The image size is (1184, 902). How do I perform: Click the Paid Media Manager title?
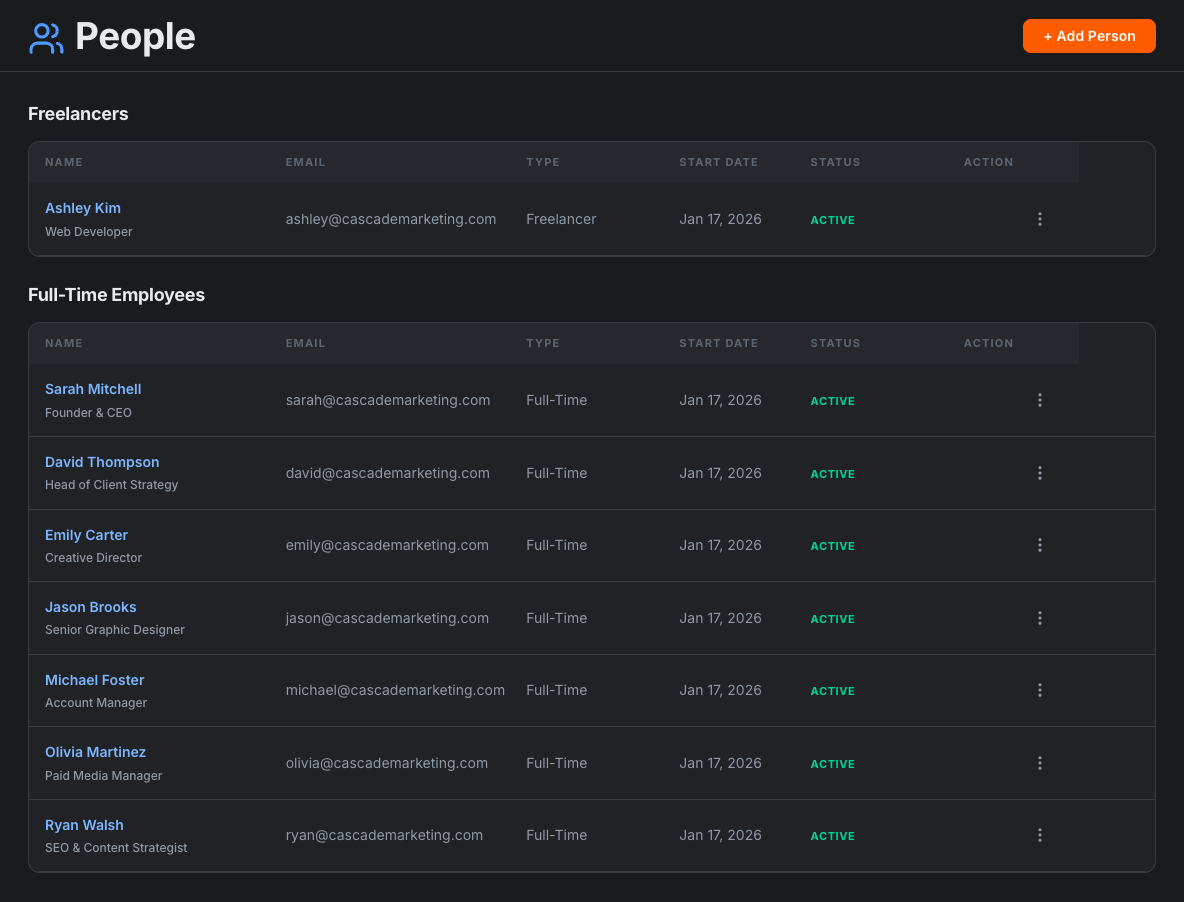pos(103,776)
